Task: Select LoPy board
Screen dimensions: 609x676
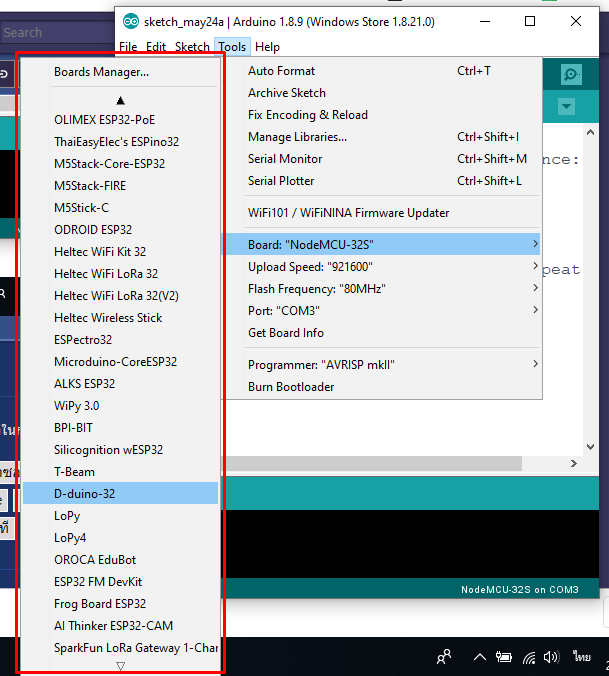Action: pos(121,515)
